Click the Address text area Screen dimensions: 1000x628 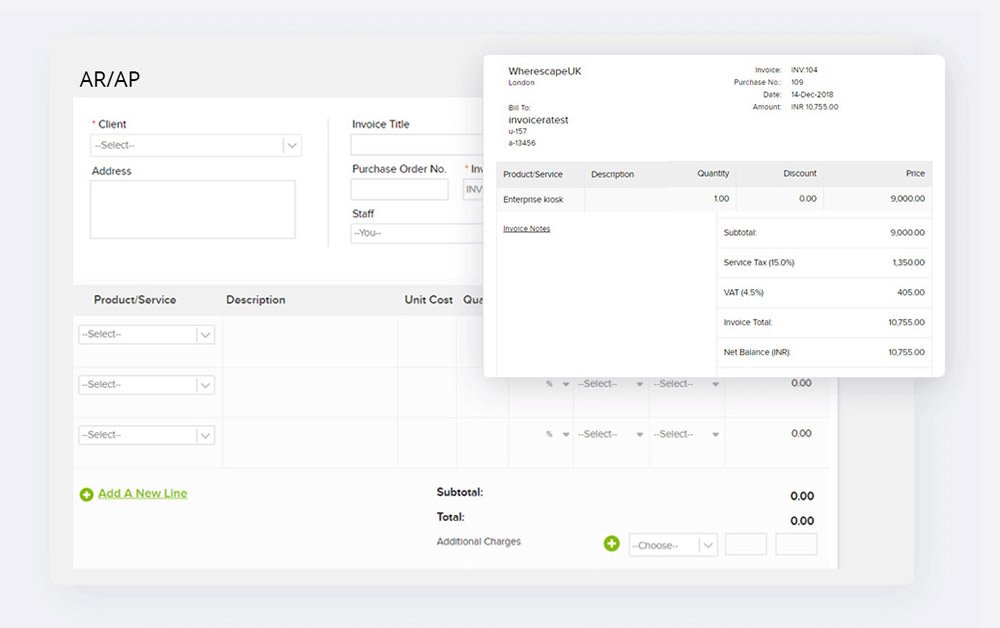pyautogui.click(x=193, y=209)
